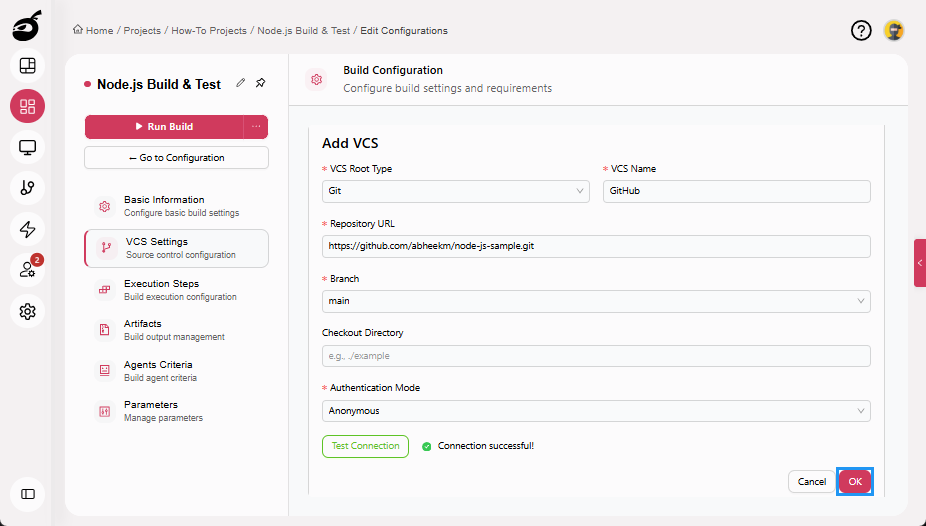This screenshot has width=926, height=526.
Task: Click the Parameters sliders icon
Action: pyautogui.click(x=105, y=411)
